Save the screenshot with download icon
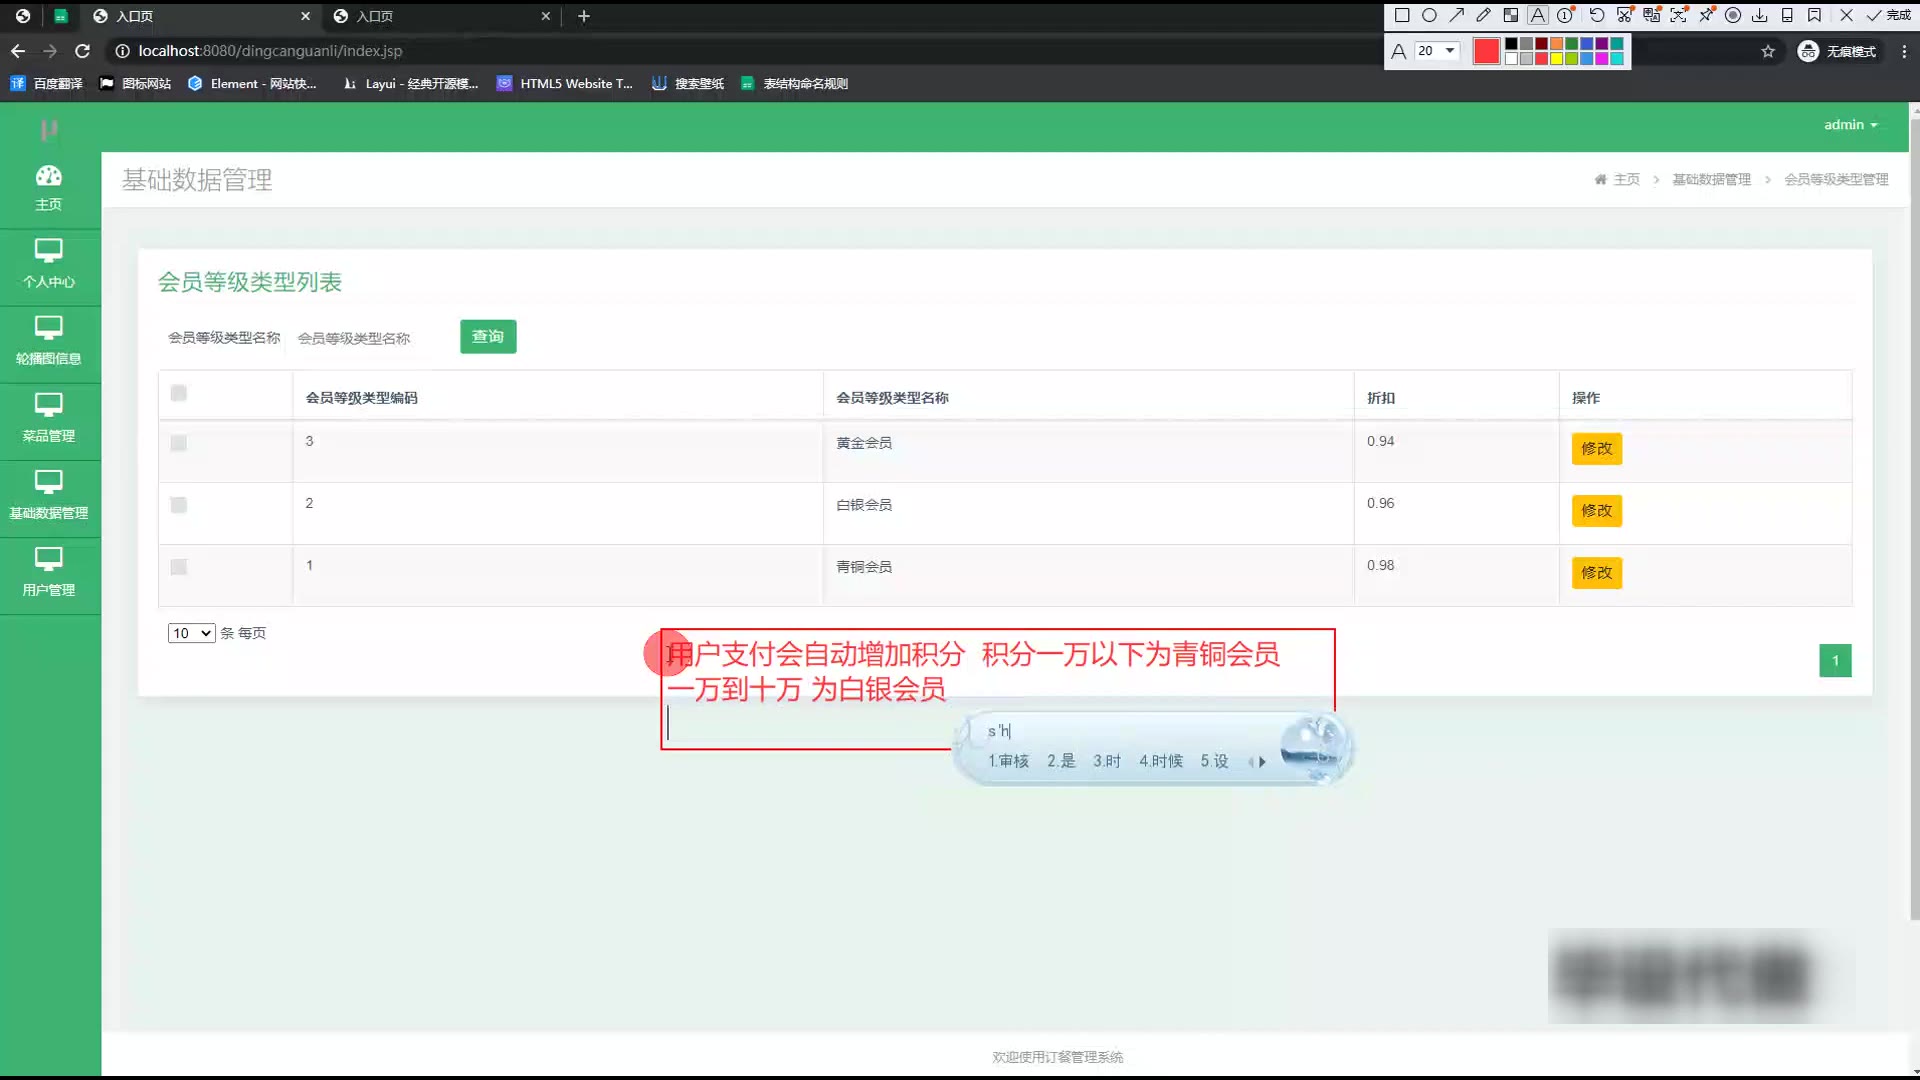Image resolution: width=1920 pixels, height=1080 pixels. tap(1760, 15)
